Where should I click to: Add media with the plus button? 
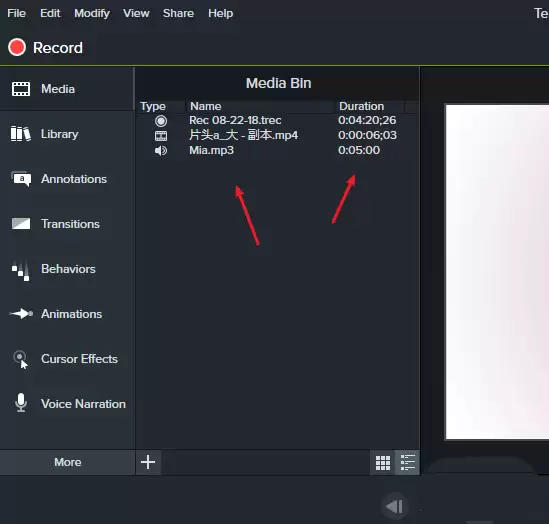[148, 462]
